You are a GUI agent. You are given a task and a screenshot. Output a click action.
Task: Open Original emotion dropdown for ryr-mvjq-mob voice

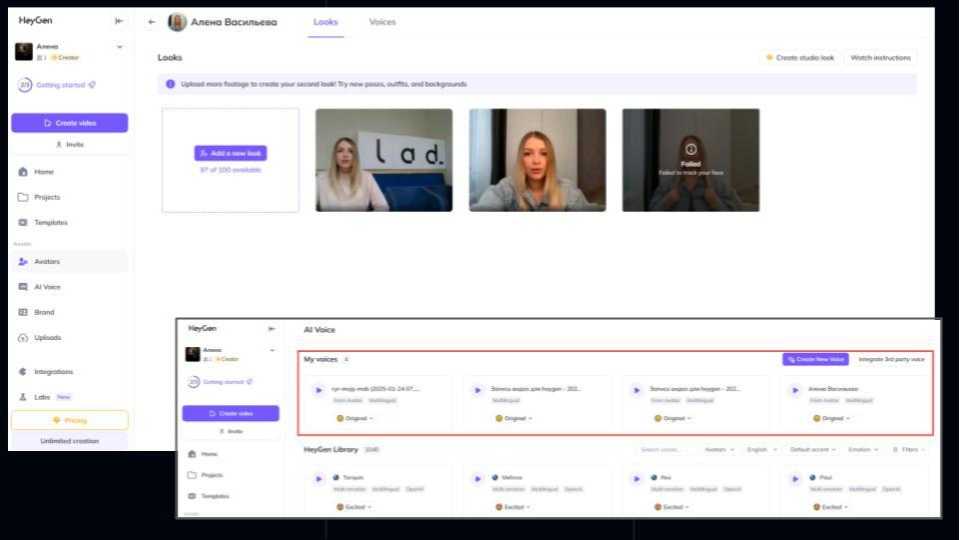click(x=355, y=418)
